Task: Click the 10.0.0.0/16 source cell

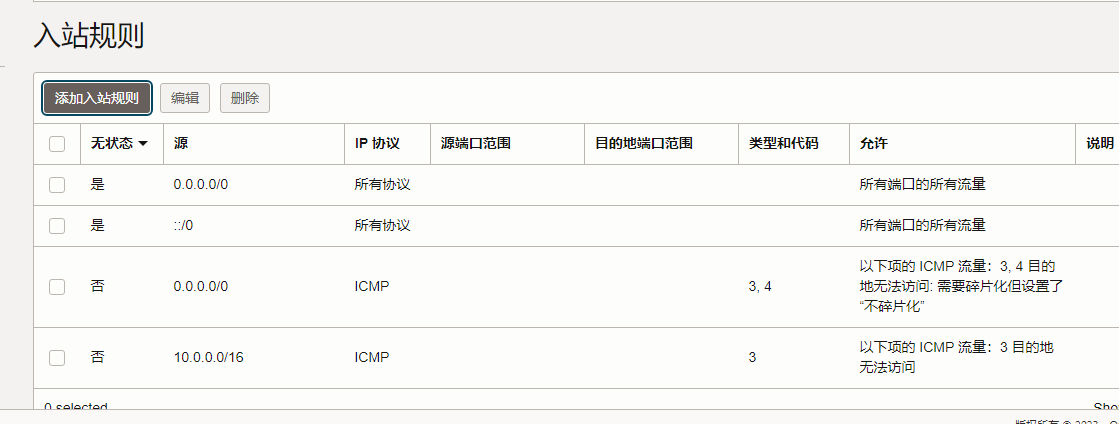Action: click(209, 357)
